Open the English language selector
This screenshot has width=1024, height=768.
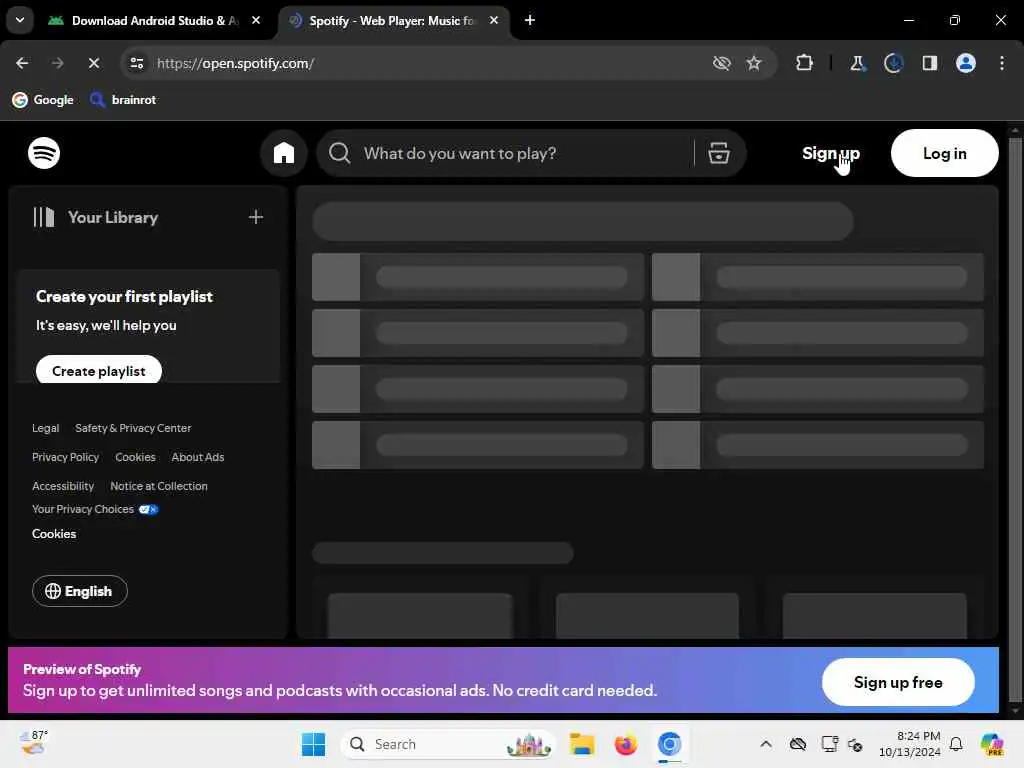(x=80, y=590)
